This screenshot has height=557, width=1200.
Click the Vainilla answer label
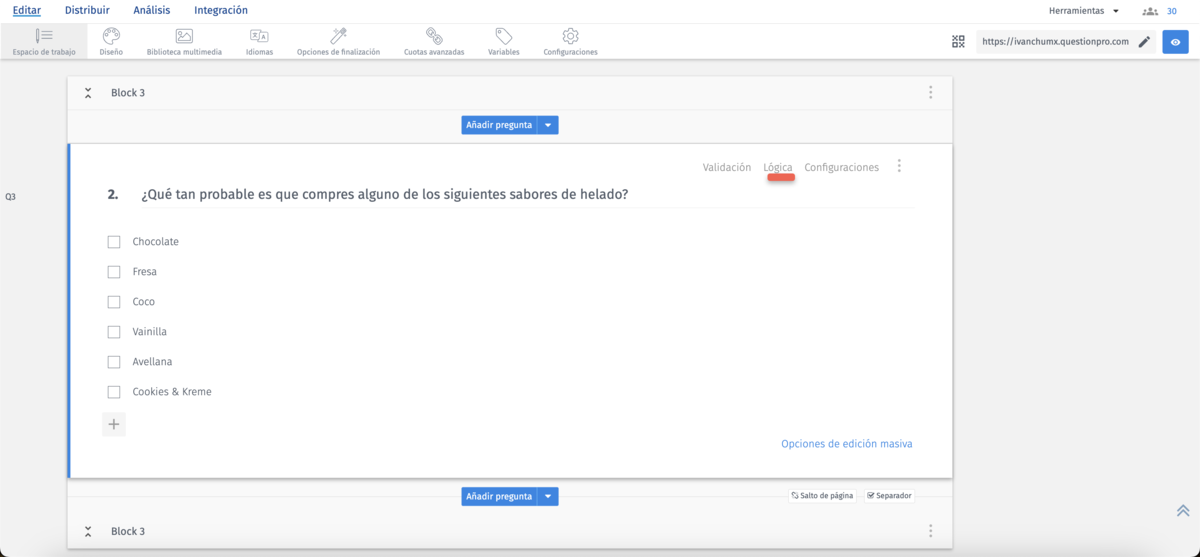tap(150, 332)
